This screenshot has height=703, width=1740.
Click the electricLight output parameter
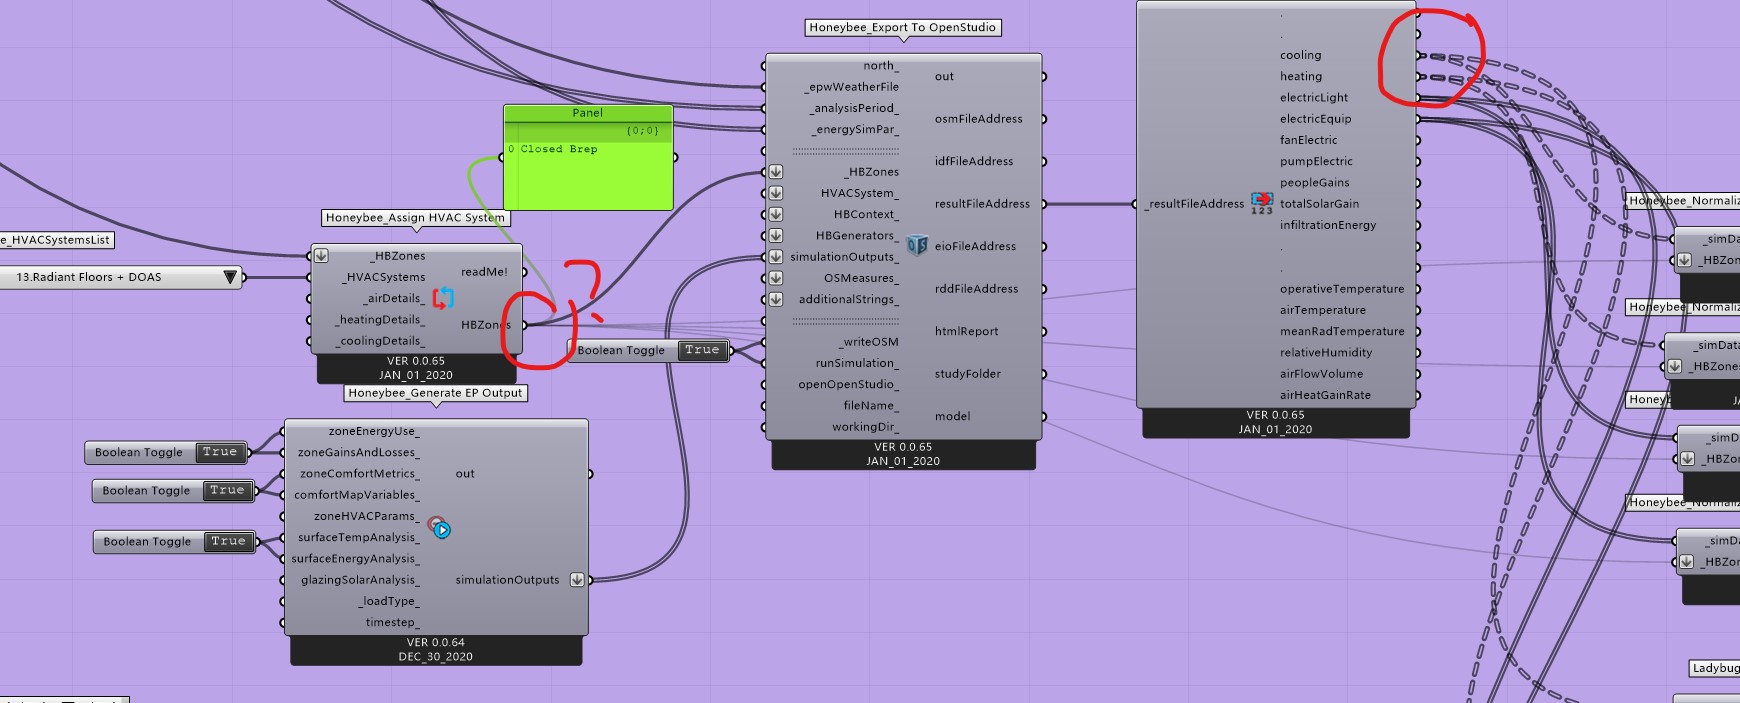pyautogui.click(x=1314, y=98)
